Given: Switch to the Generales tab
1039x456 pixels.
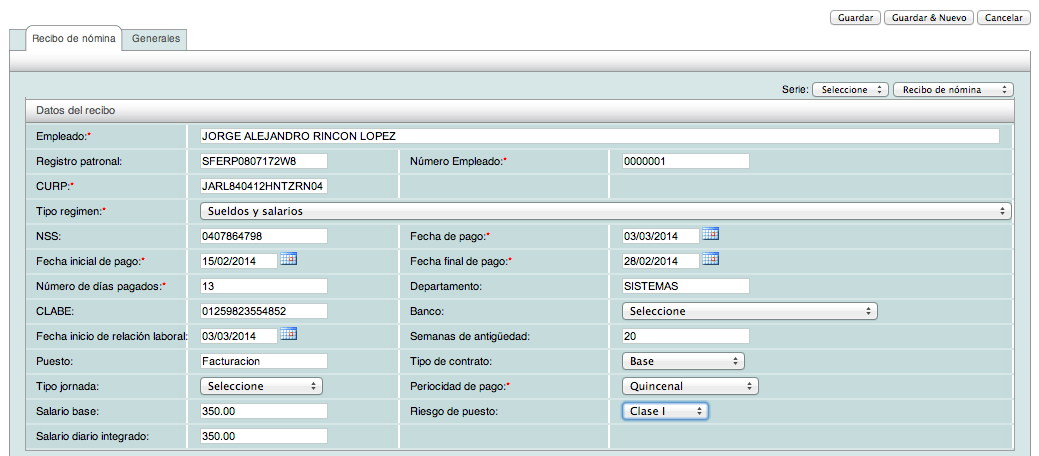Looking at the screenshot, I should click(156, 38).
